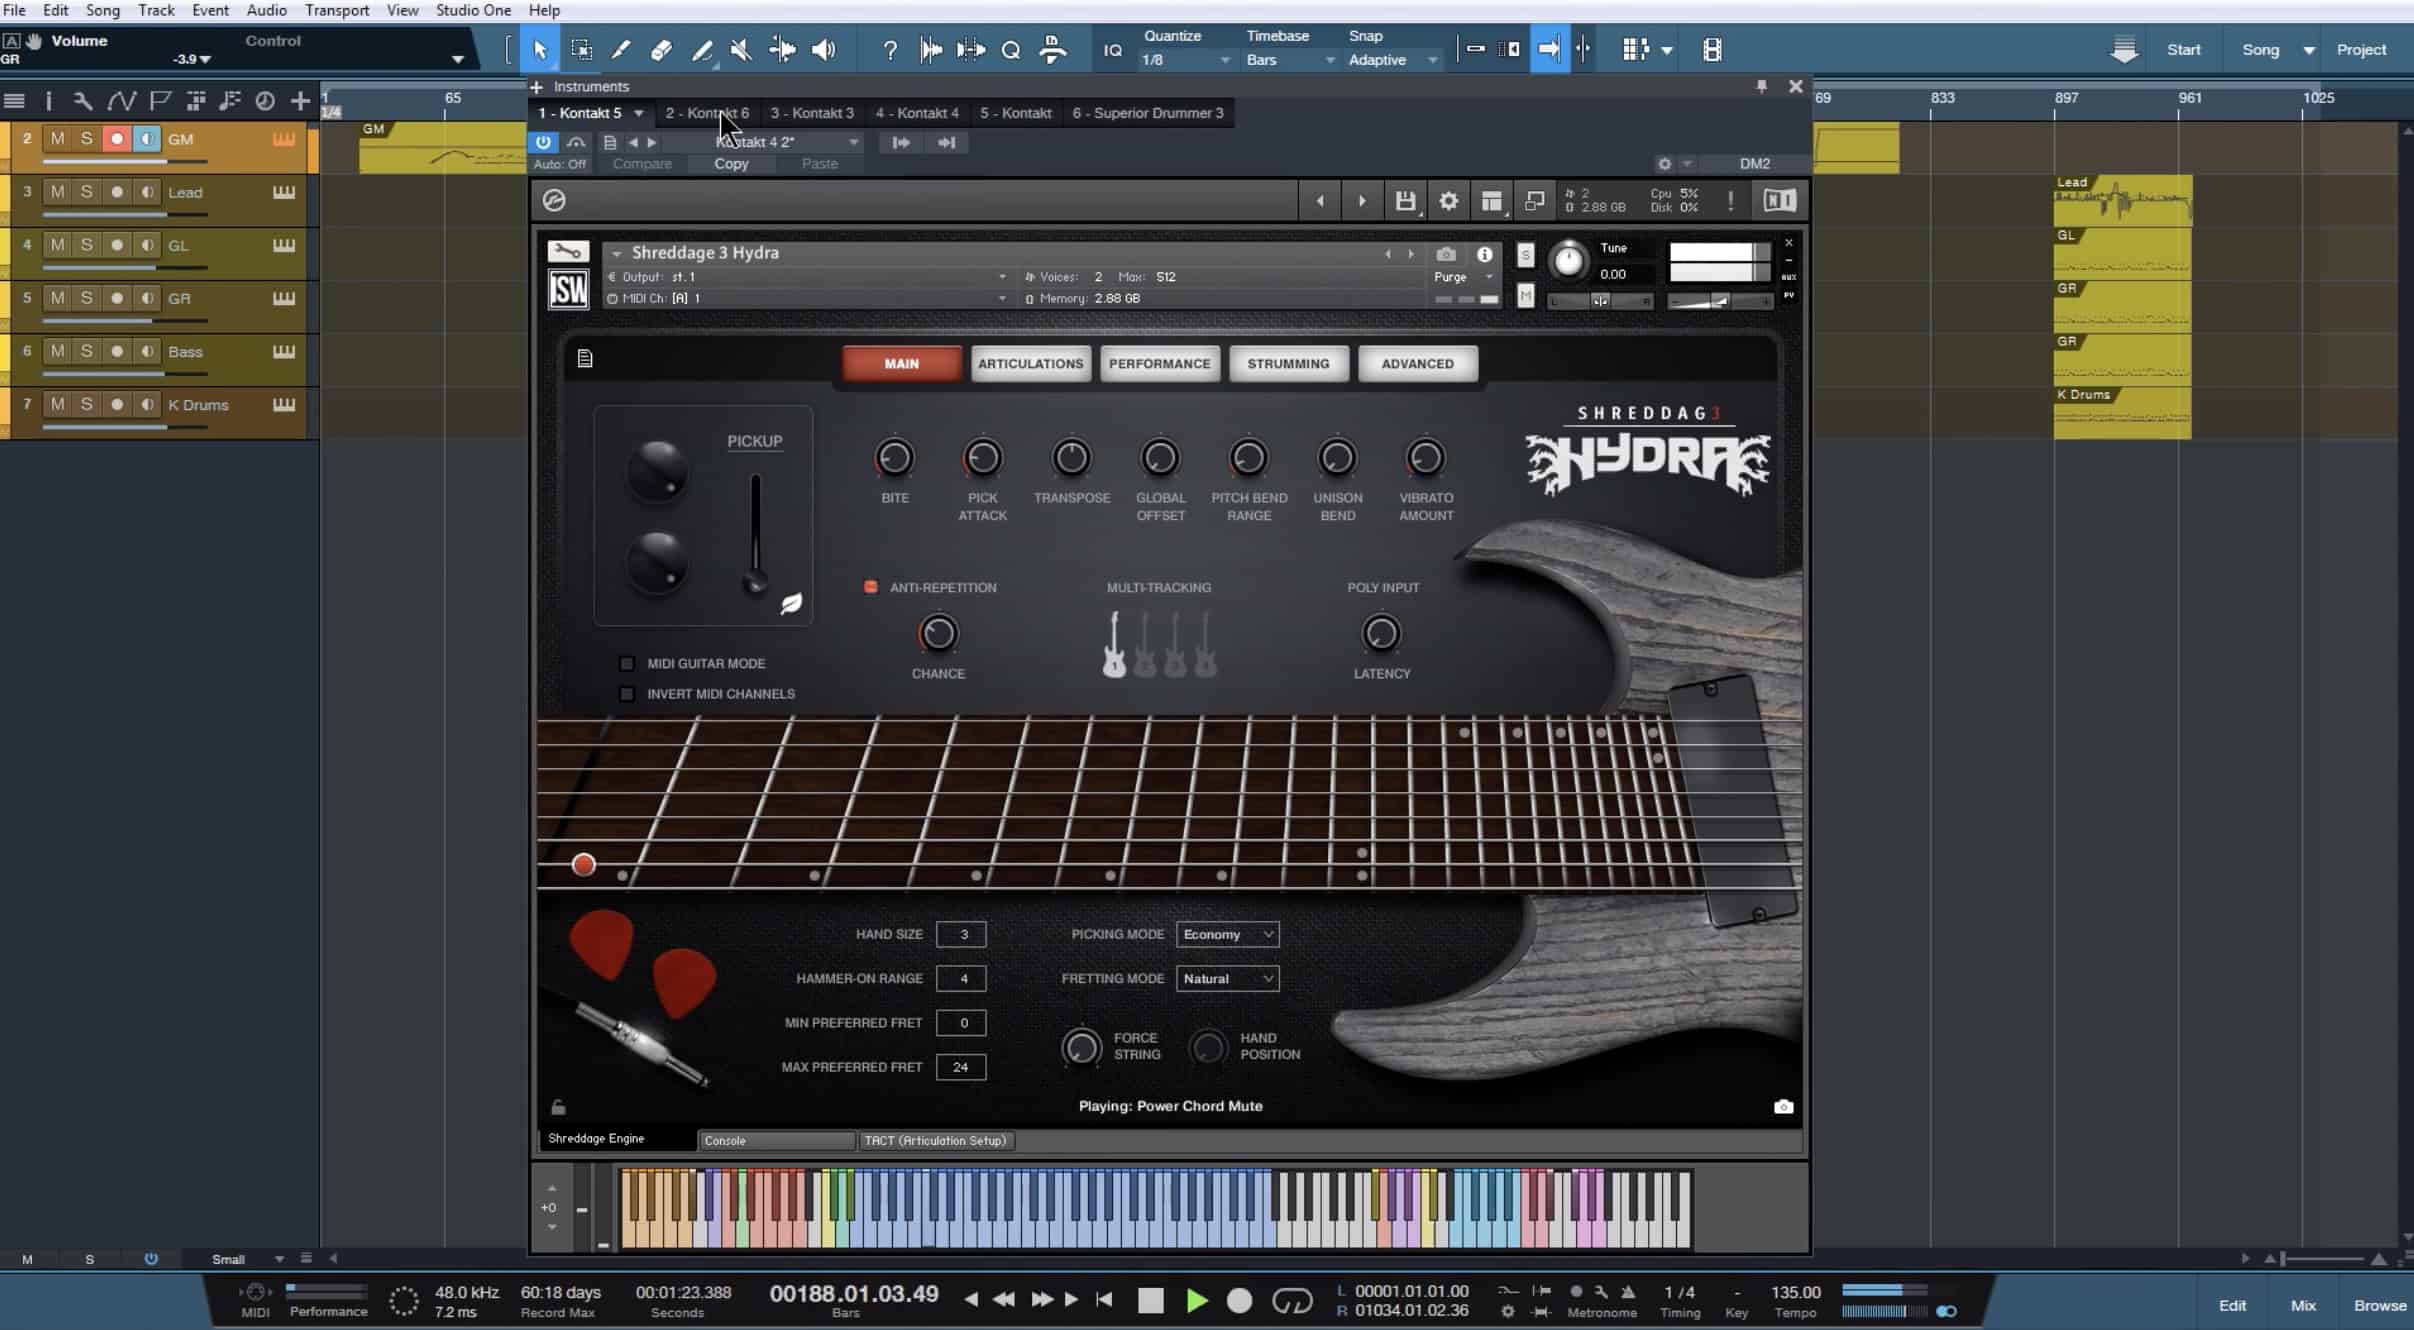Pin the Instruments window

point(1761,87)
